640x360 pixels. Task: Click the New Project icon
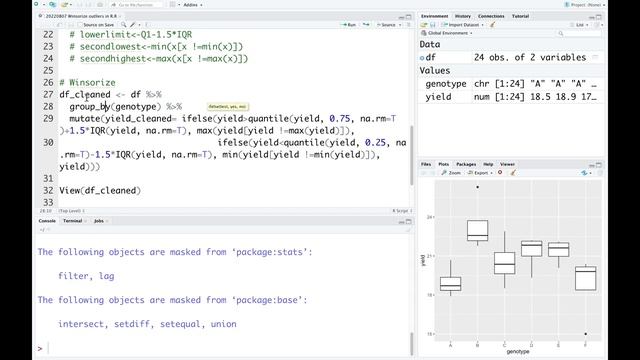click(52, 4)
